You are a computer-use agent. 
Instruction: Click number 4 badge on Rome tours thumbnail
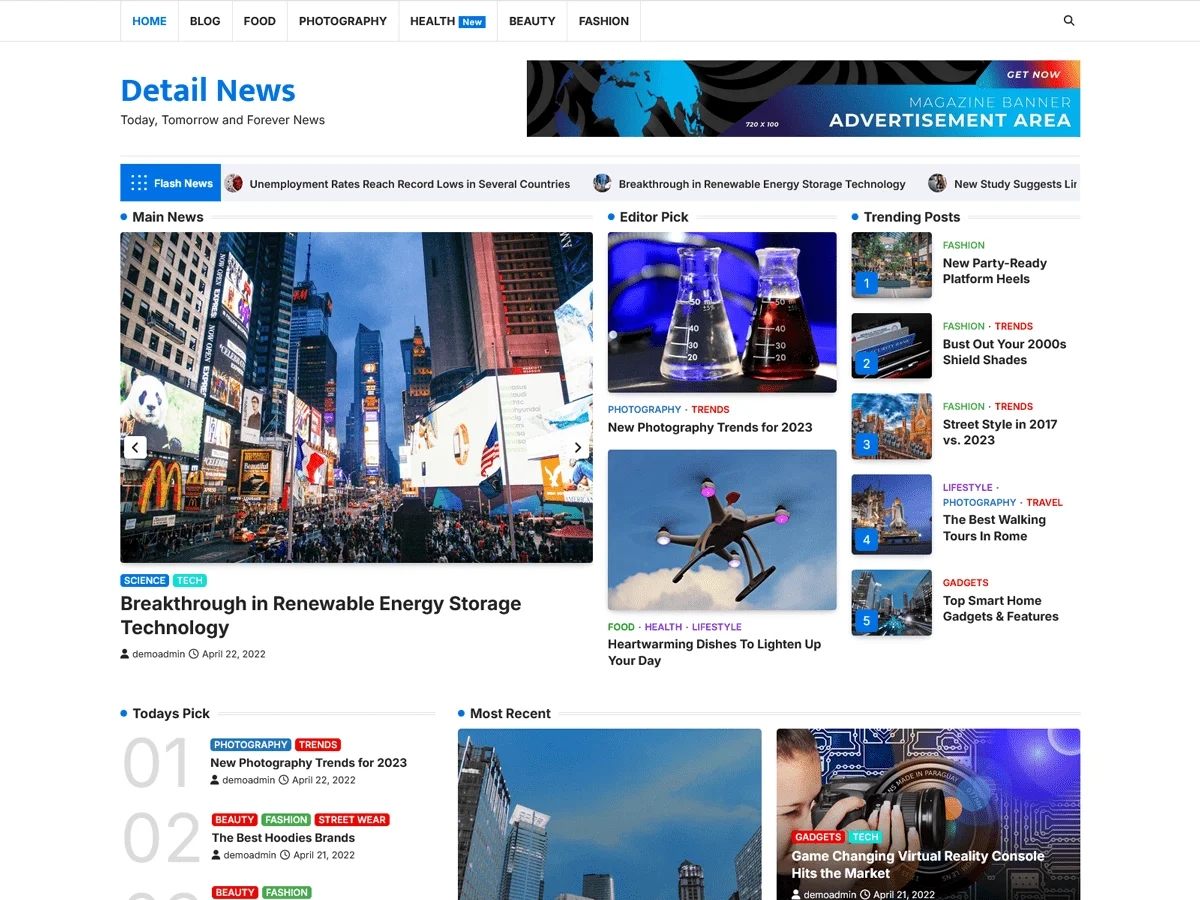866,540
